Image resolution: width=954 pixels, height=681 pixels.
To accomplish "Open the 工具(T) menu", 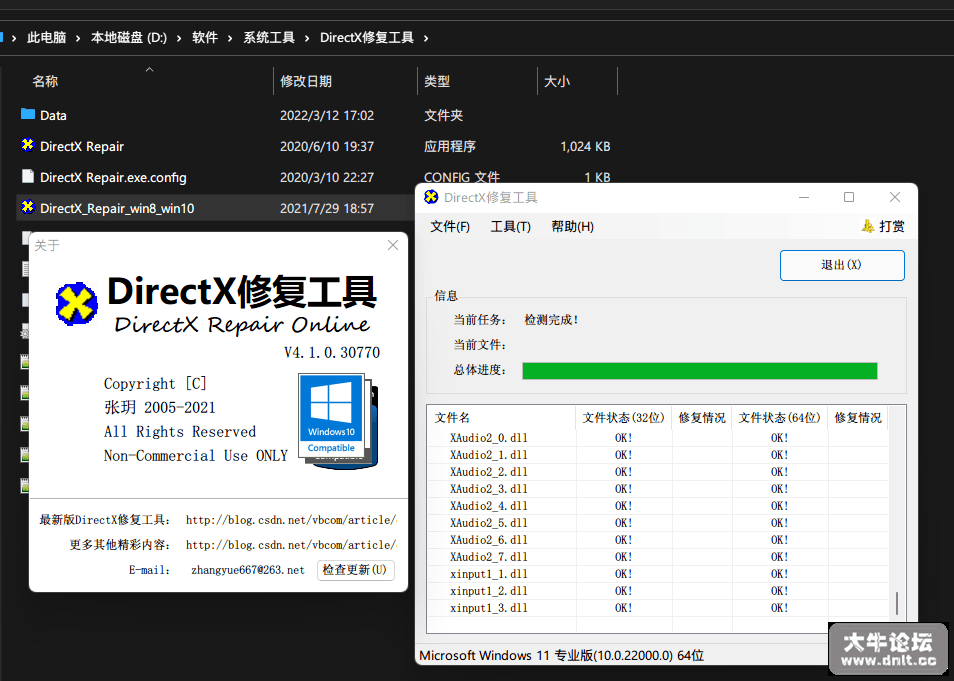I will [511, 227].
